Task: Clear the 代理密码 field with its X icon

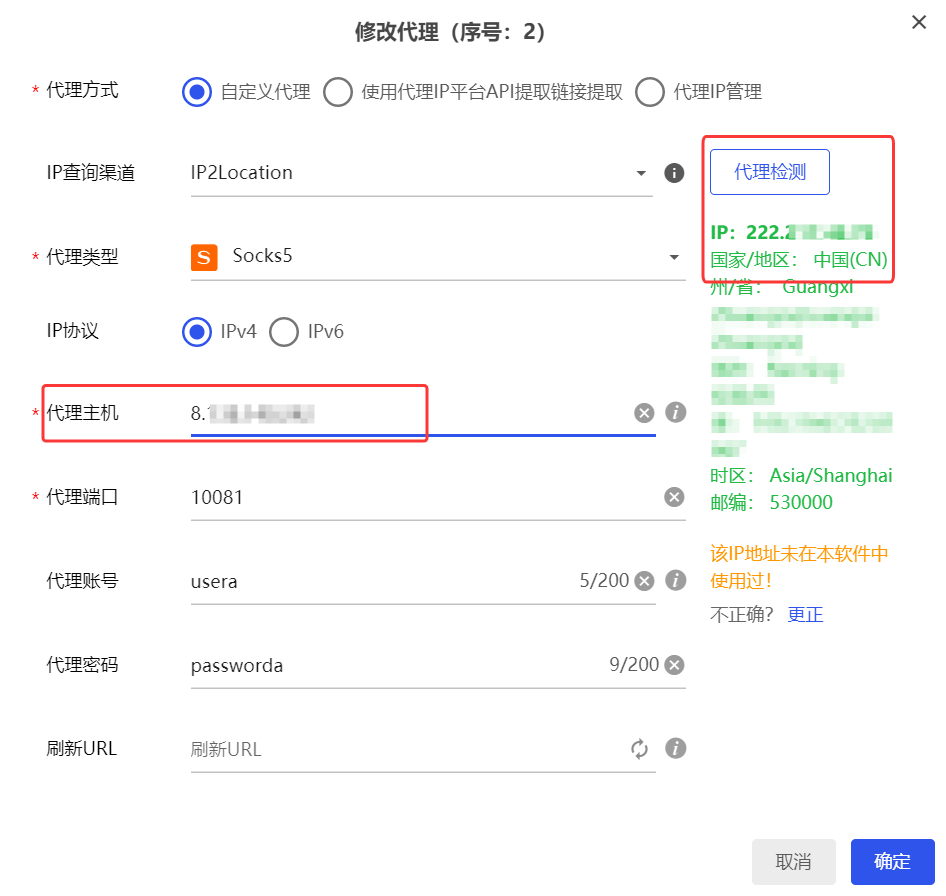Action: (675, 665)
